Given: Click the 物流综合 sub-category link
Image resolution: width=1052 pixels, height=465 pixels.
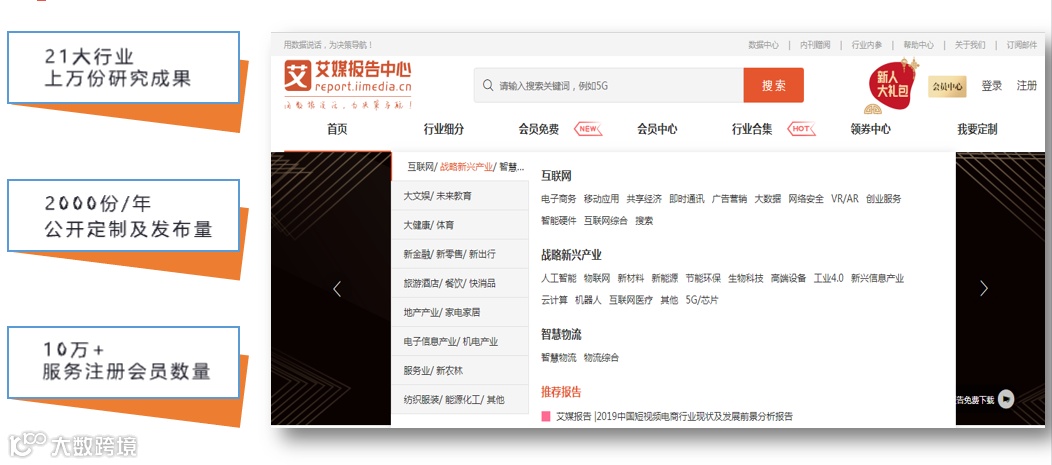Looking at the screenshot, I should click(x=602, y=358).
